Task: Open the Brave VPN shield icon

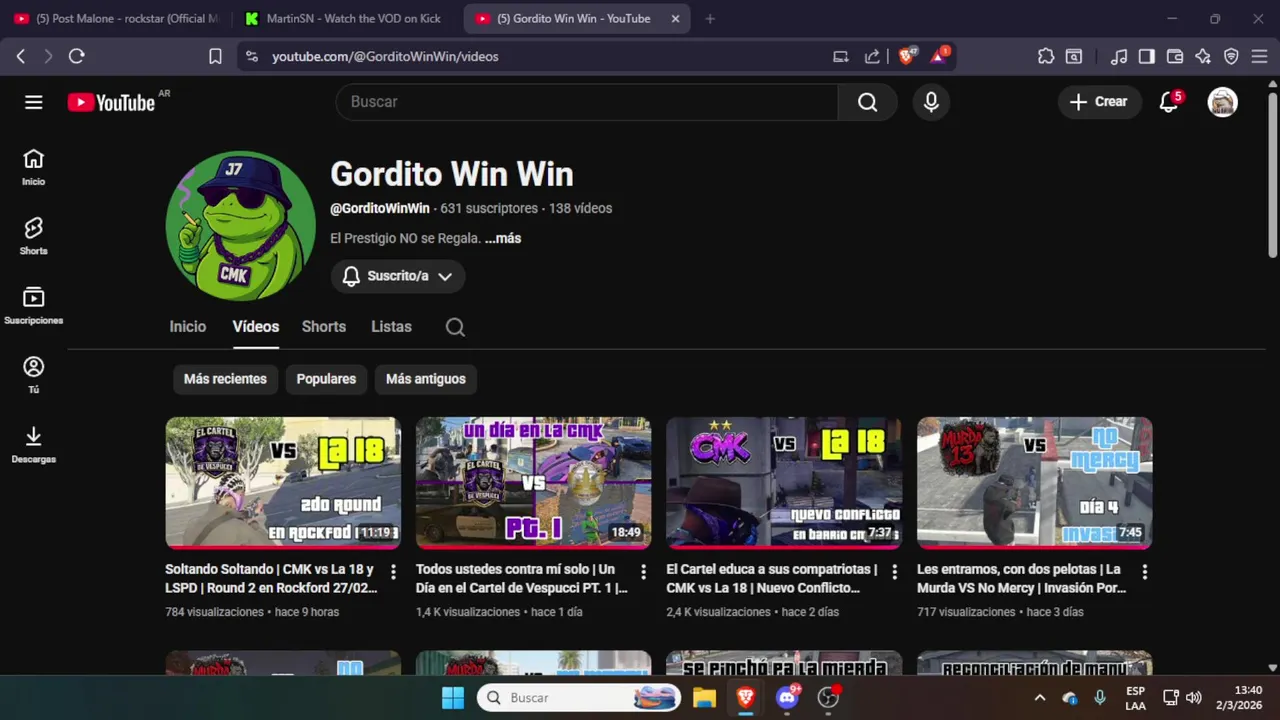Action: tap(1231, 56)
